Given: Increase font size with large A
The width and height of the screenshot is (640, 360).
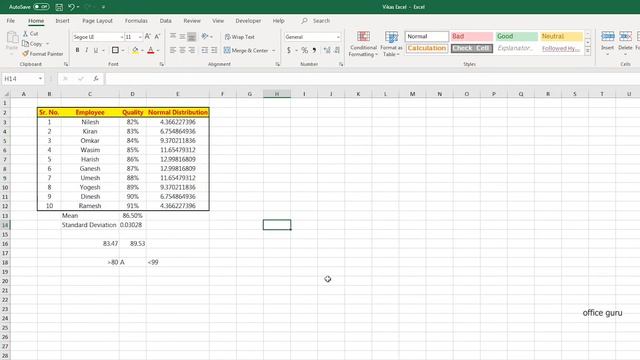Looking at the screenshot, I should coord(148,37).
